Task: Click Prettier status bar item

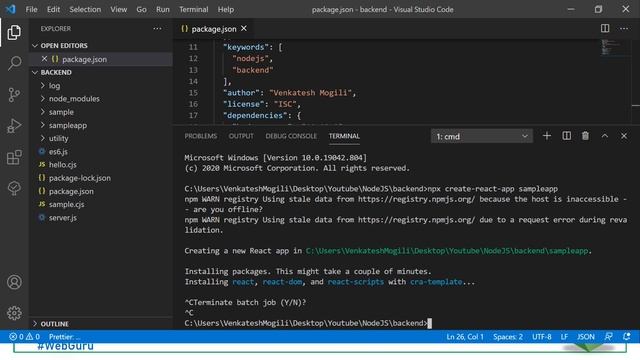Action: [64, 337]
